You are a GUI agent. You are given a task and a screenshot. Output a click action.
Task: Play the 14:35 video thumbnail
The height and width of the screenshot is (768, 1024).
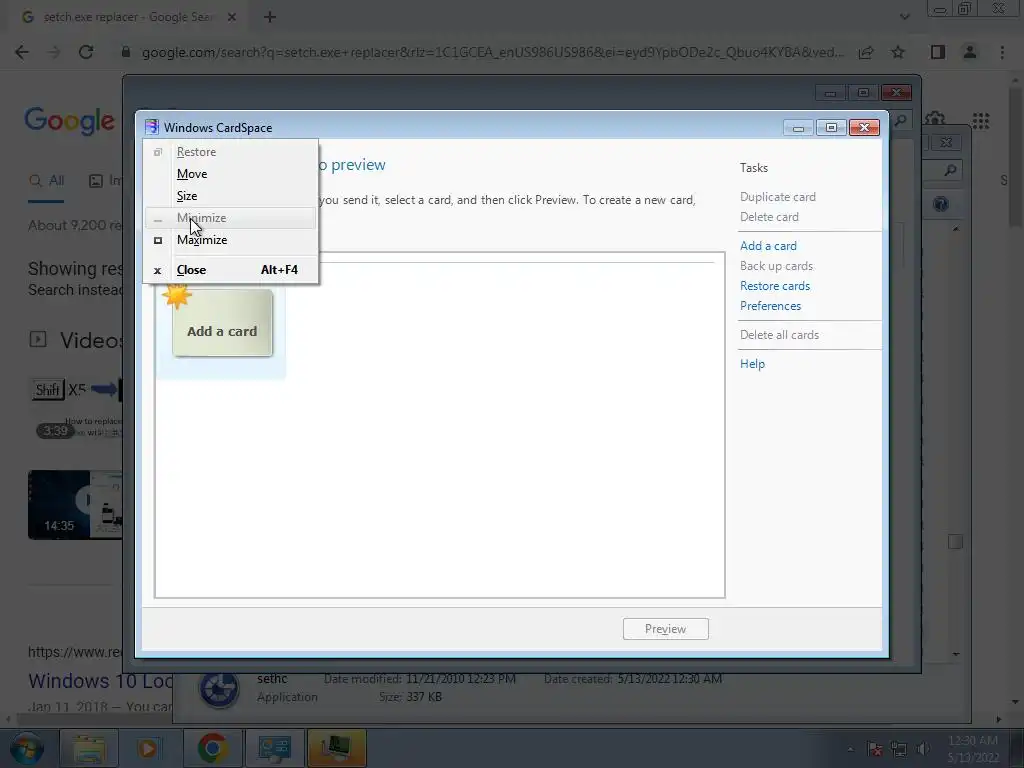tap(75, 505)
